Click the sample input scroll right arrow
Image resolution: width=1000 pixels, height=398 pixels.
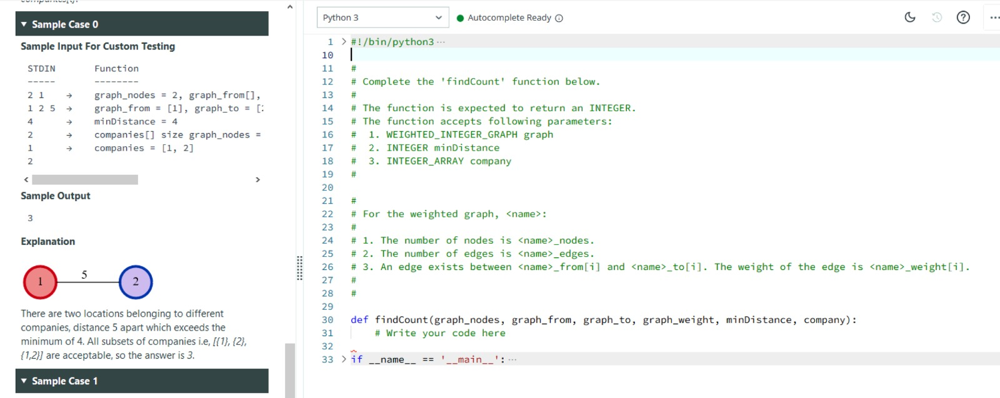coord(258,180)
